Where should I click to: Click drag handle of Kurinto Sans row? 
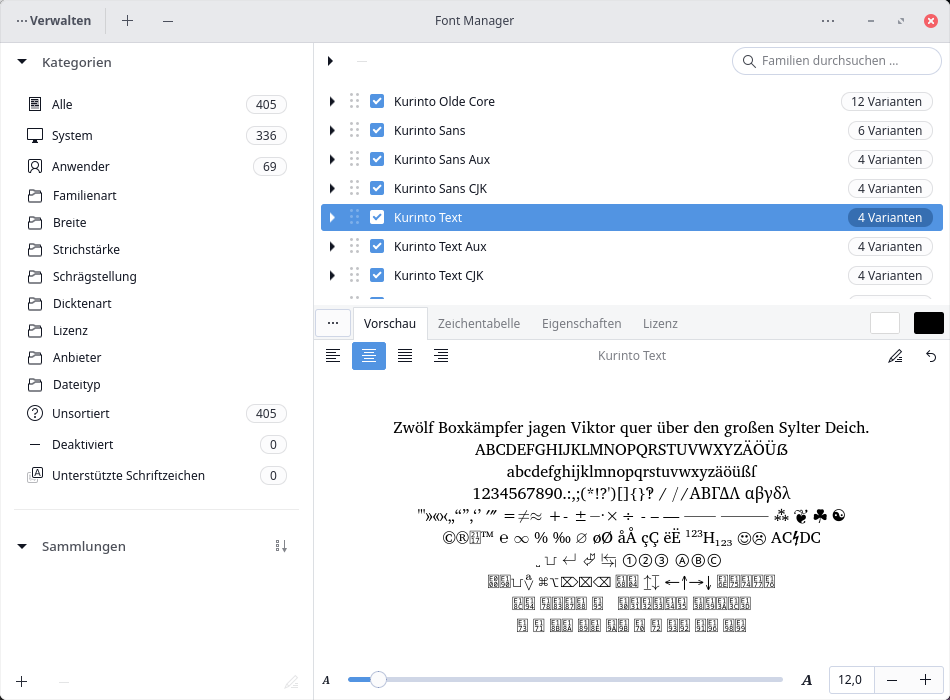point(354,130)
